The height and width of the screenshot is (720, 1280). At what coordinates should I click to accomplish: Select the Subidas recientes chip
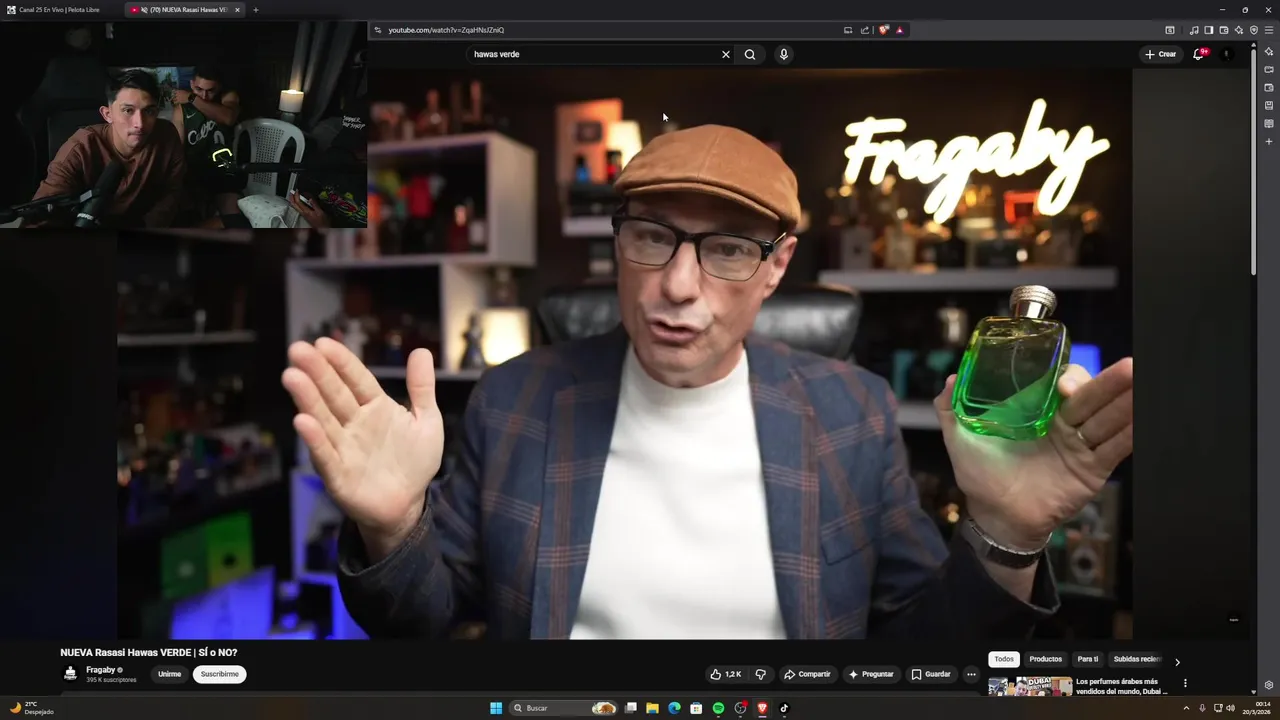(1137, 659)
